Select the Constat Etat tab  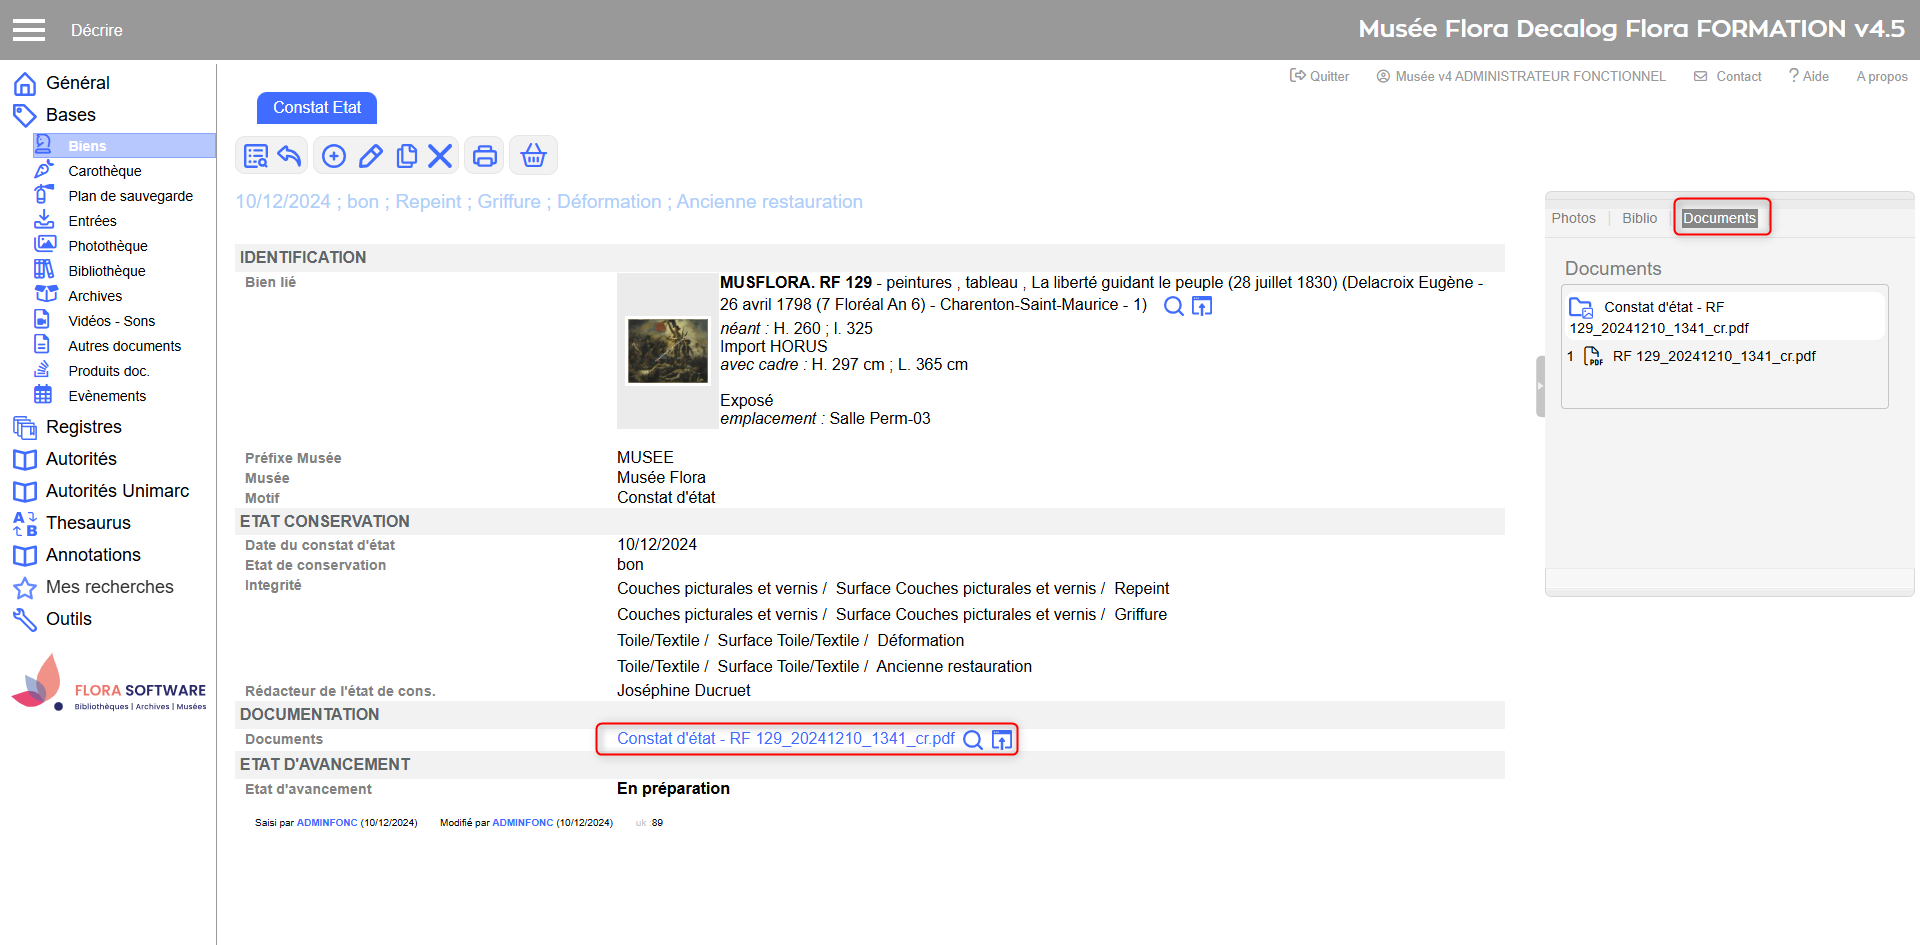317,108
